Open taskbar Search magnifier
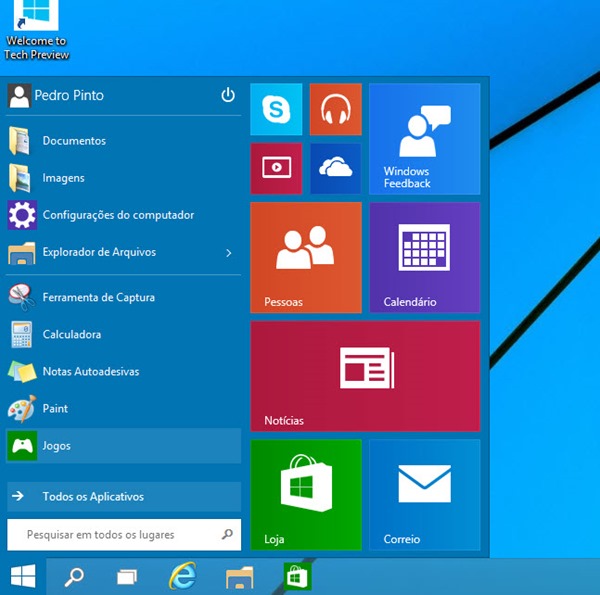600x595 pixels. 74,577
